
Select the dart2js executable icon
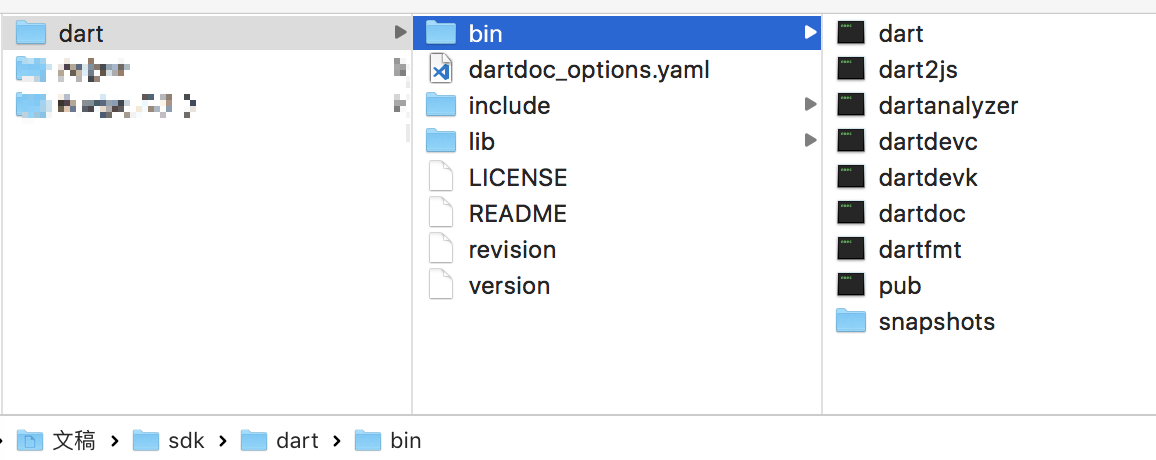tap(851, 69)
